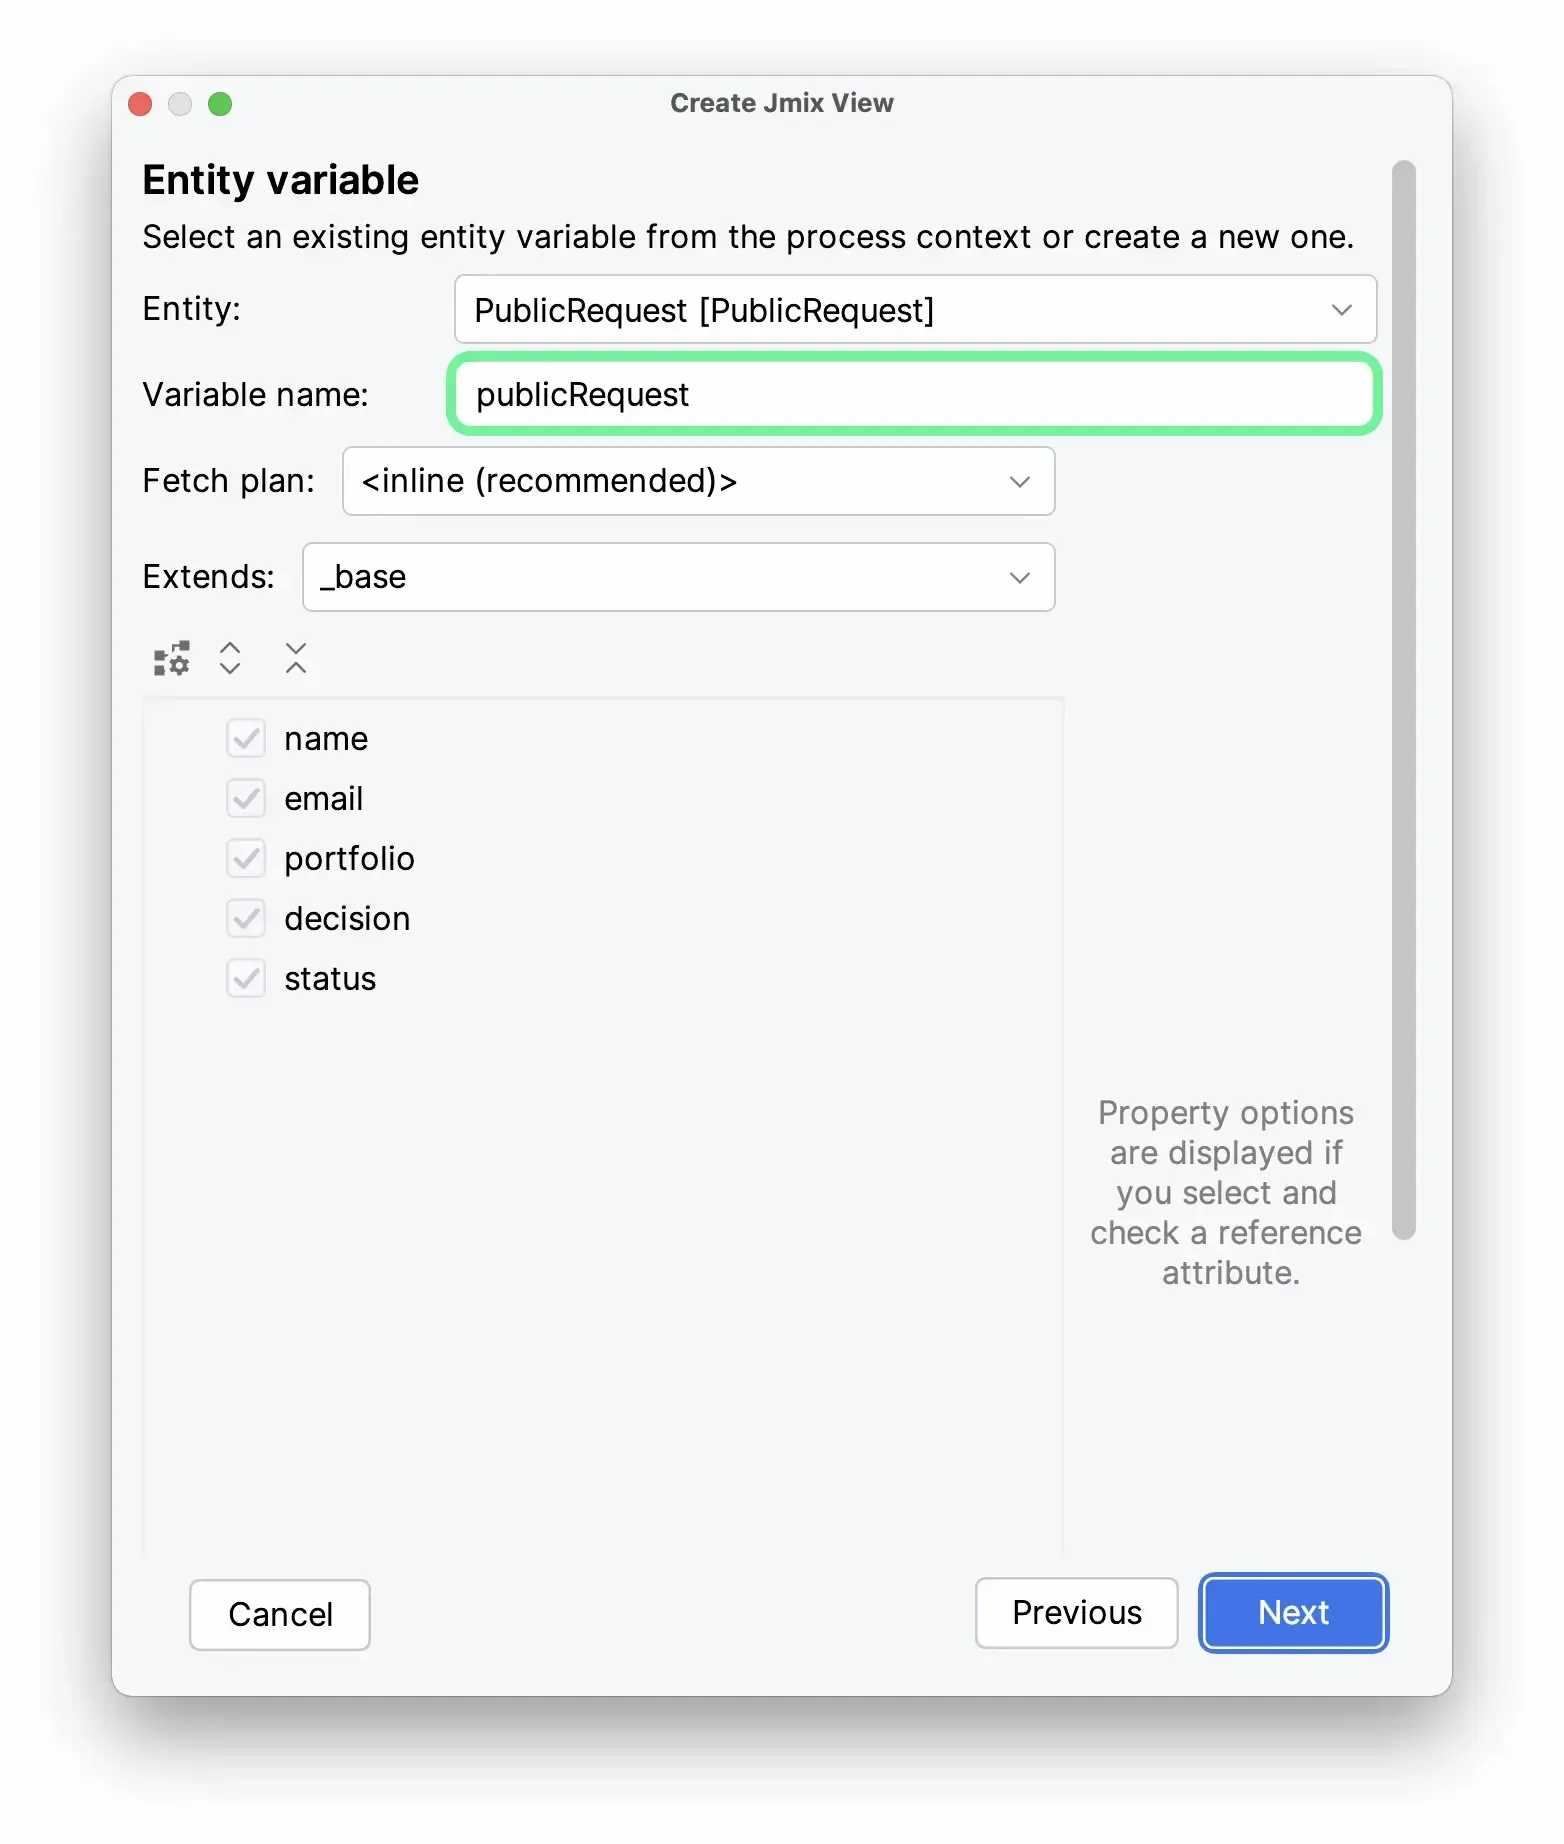Toggle the status attribute checkbox
The width and height of the screenshot is (1564, 1844).
246,979
